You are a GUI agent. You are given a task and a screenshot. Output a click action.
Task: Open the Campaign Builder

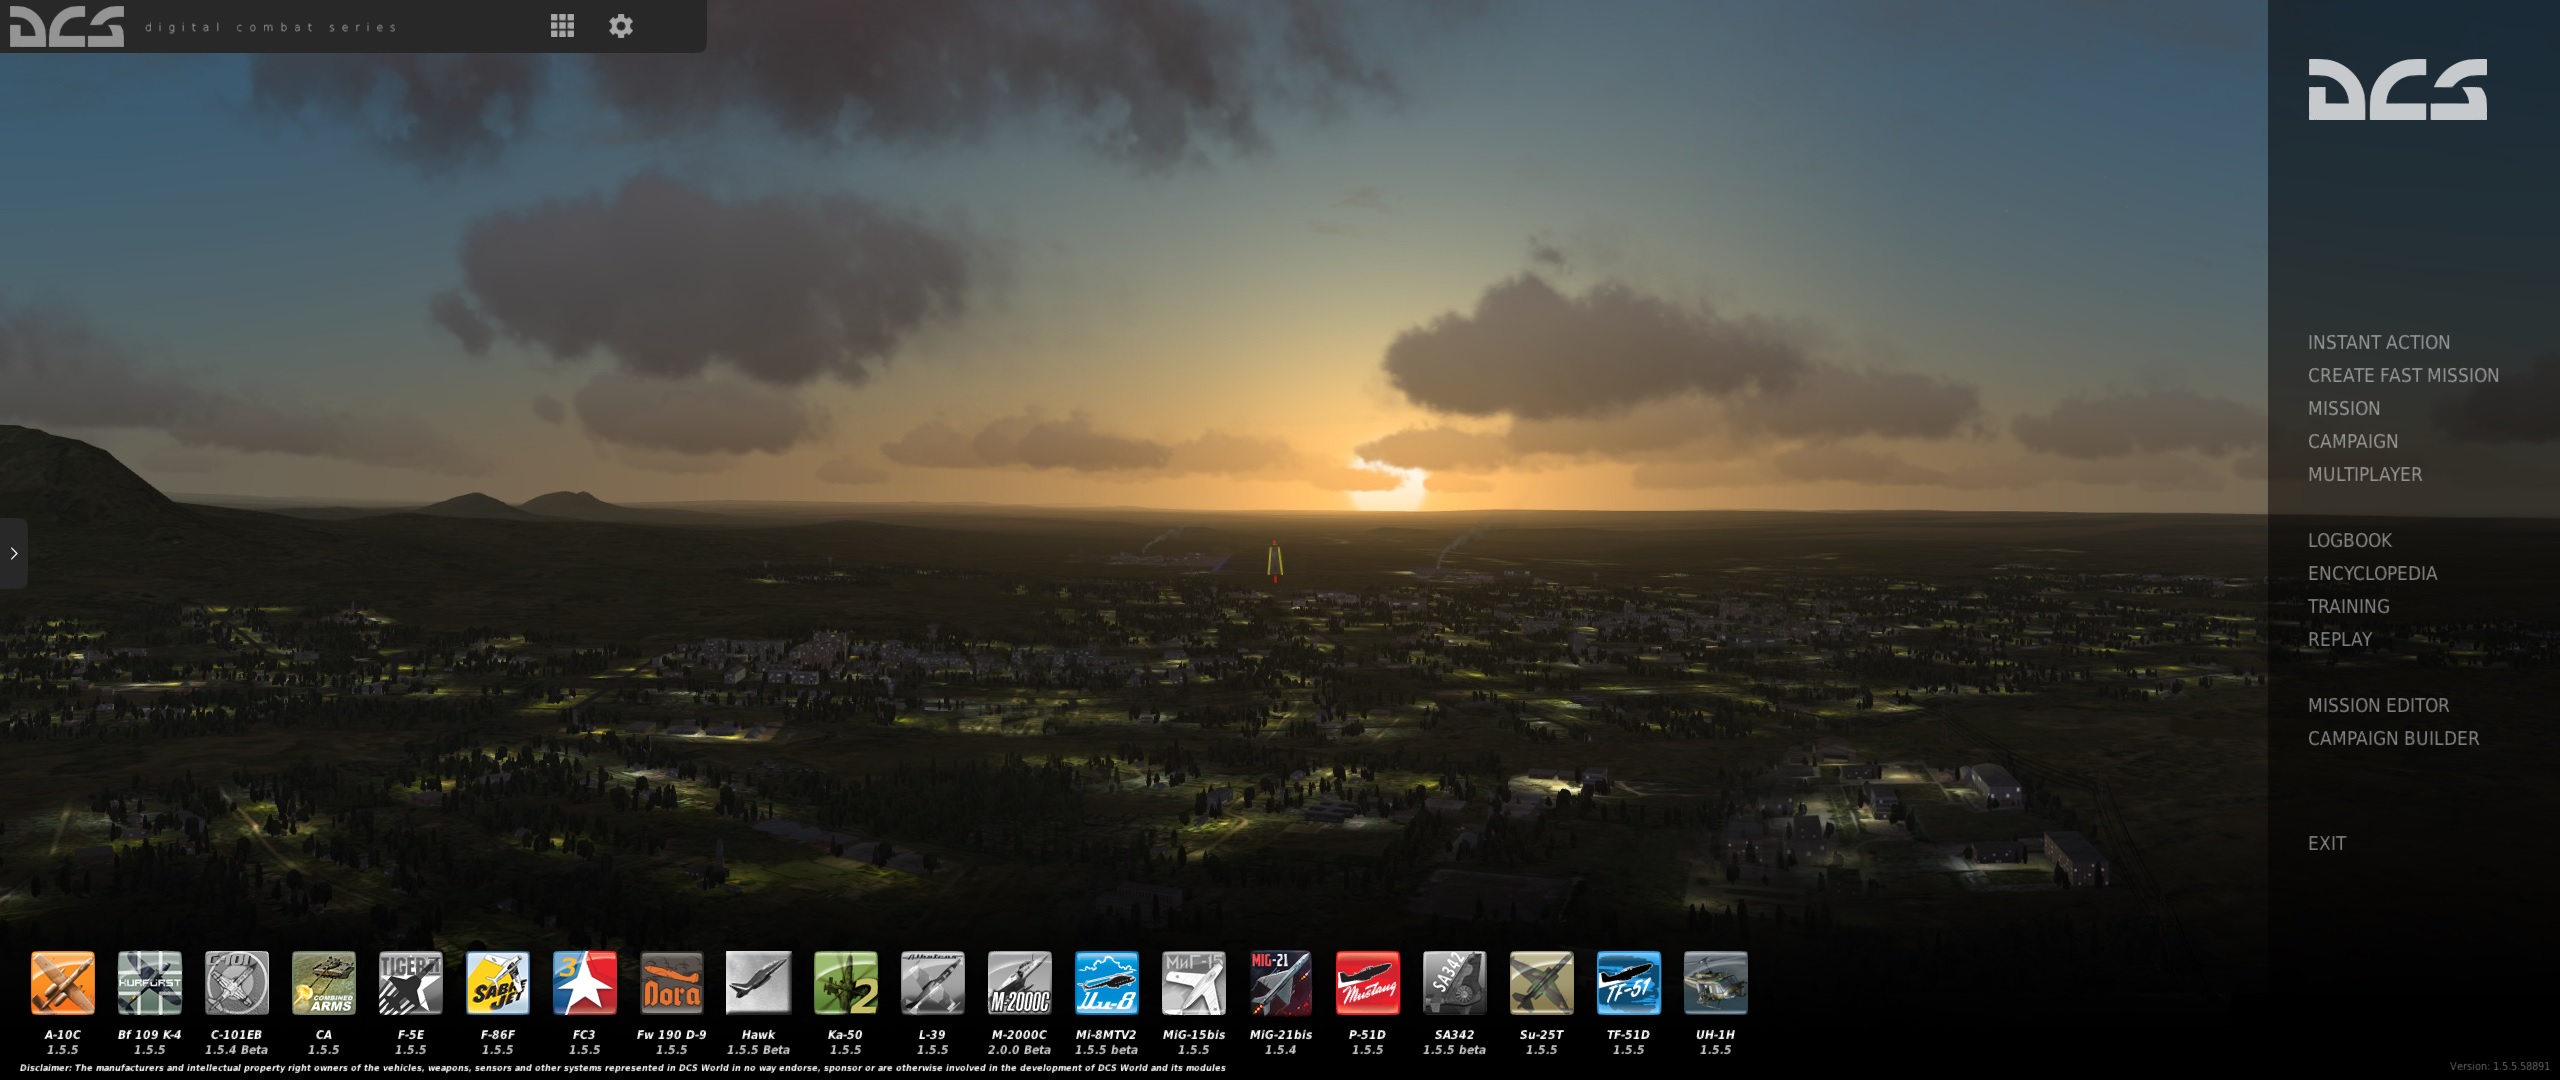coord(2393,738)
